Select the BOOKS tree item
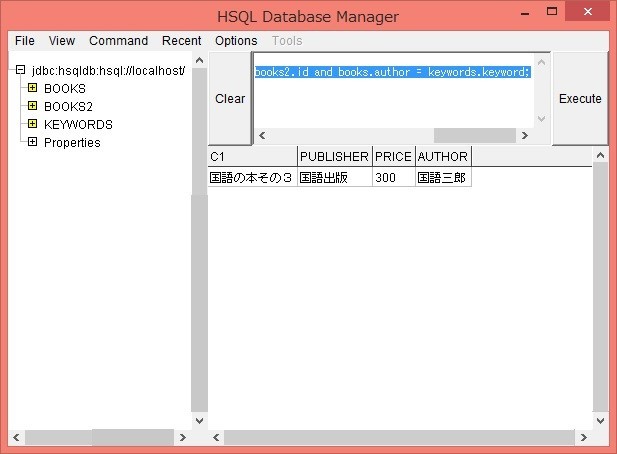 click(x=65, y=89)
